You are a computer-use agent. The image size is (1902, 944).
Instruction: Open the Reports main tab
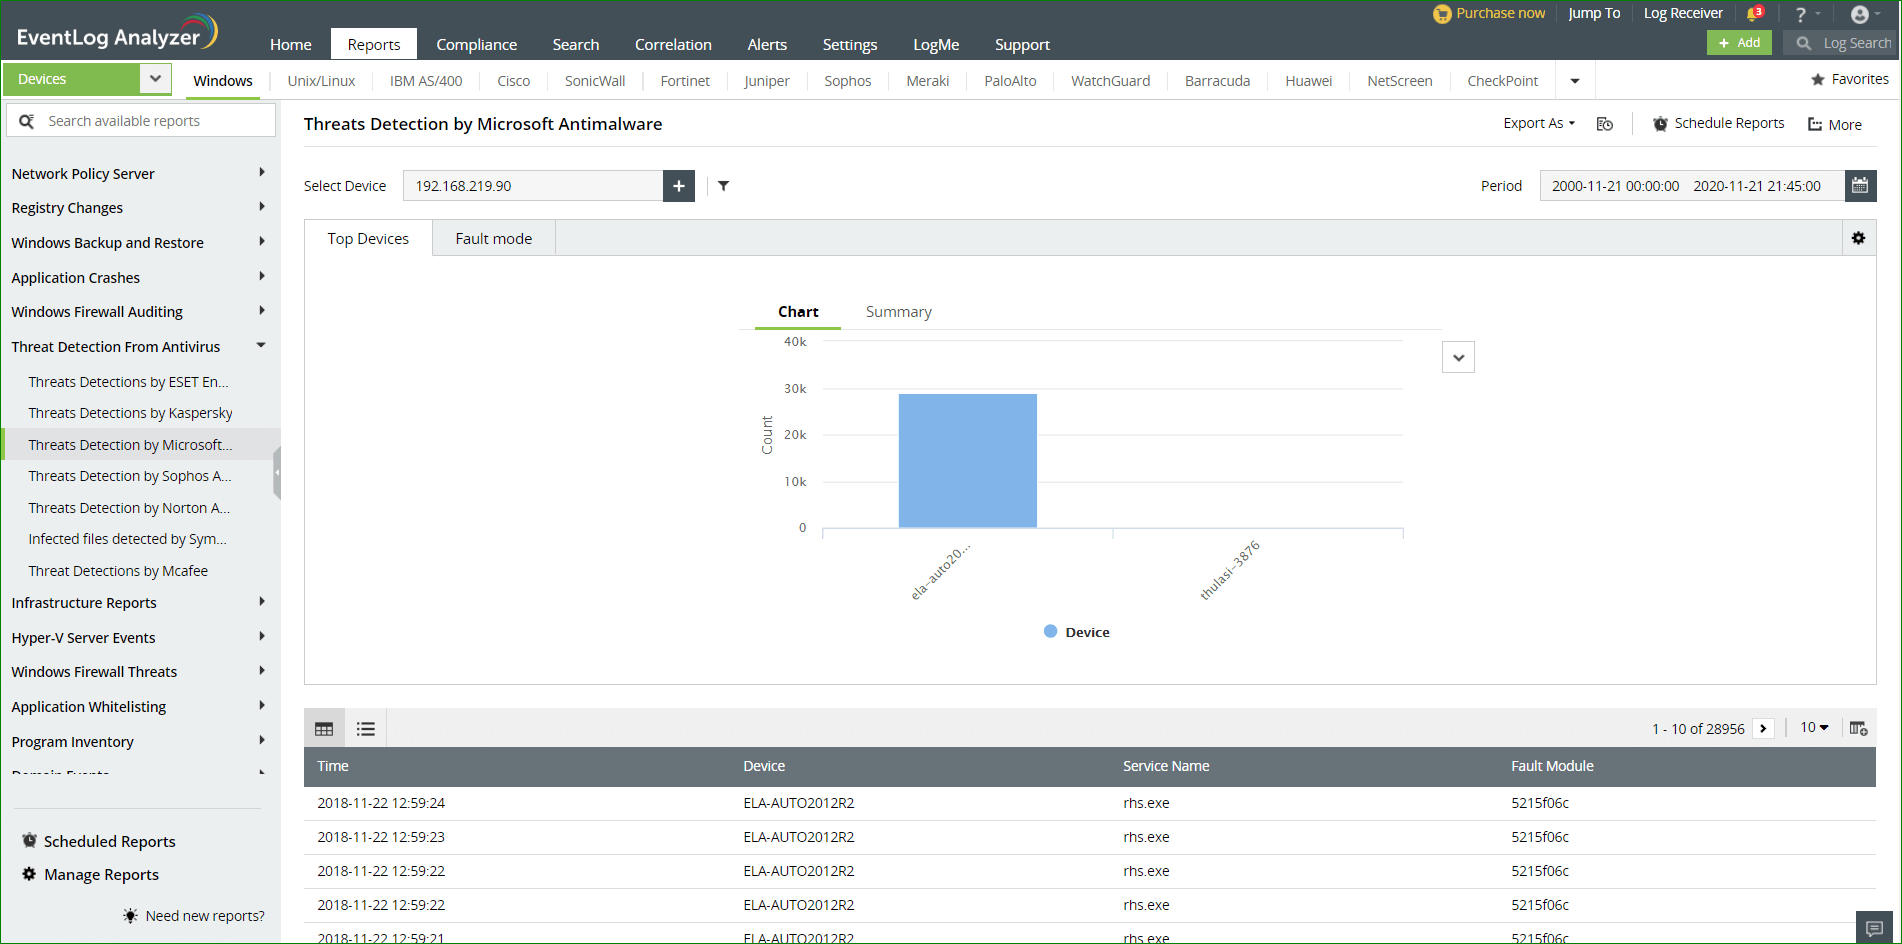[x=374, y=44]
